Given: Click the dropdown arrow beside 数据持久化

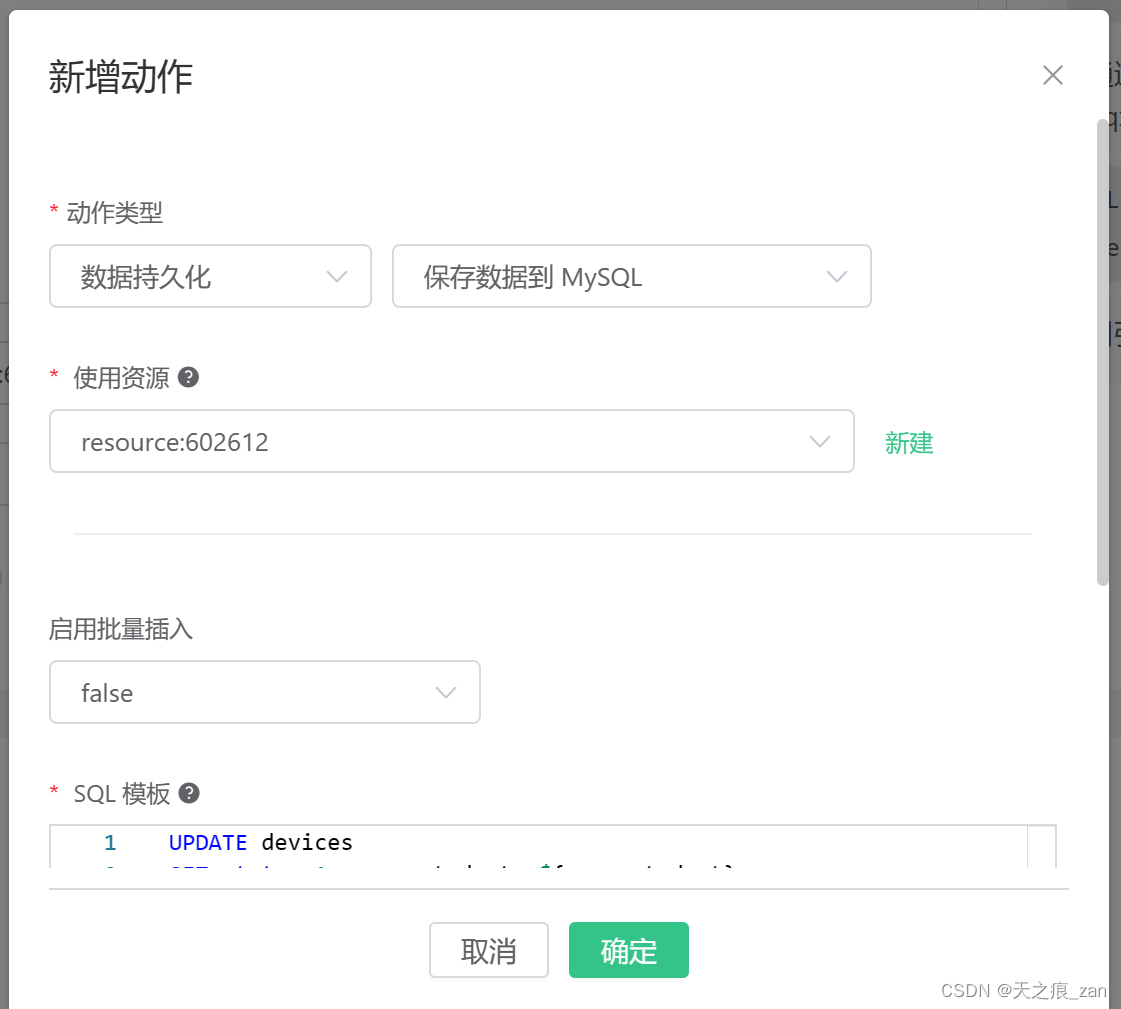Looking at the screenshot, I should 337,276.
